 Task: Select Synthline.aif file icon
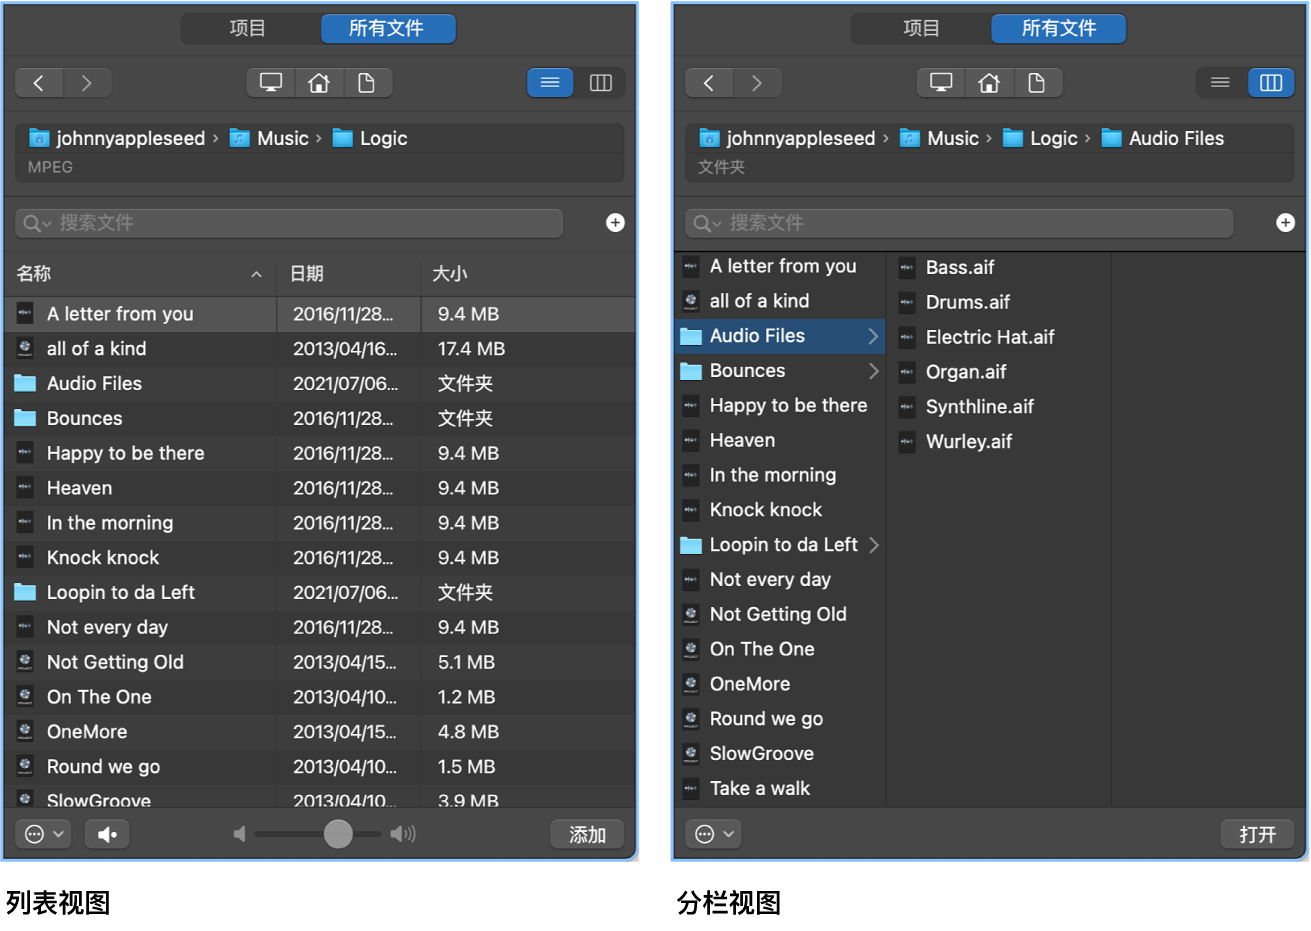(x=907, y=407)
